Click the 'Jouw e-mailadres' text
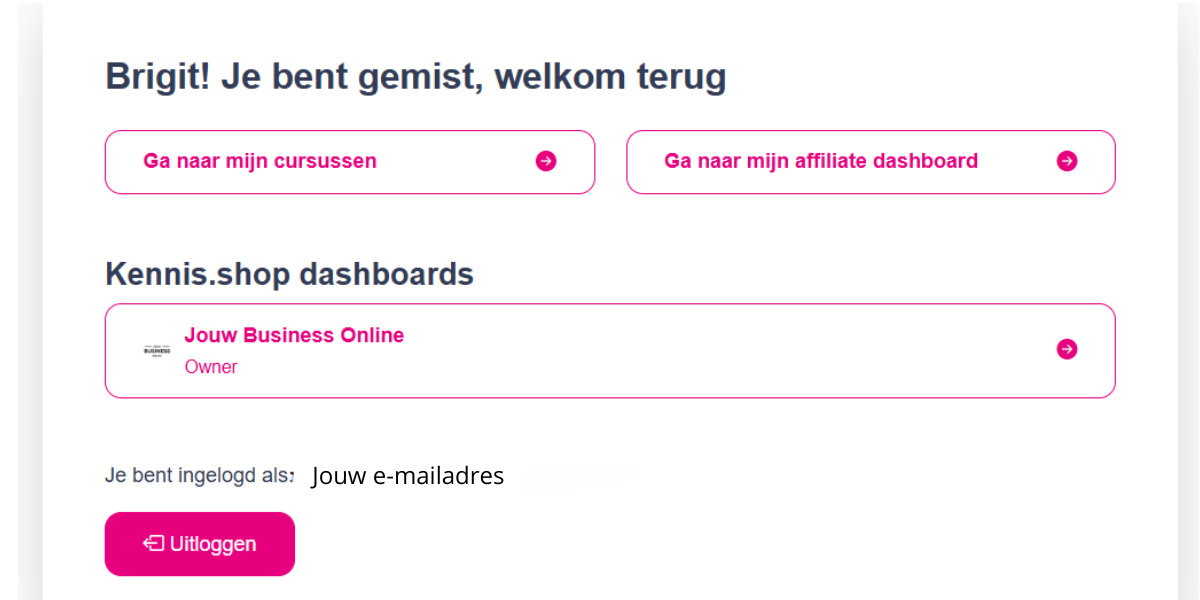The width and height of the screenshot is (1200, 600). pyautogui.click(x=408, y=476)
